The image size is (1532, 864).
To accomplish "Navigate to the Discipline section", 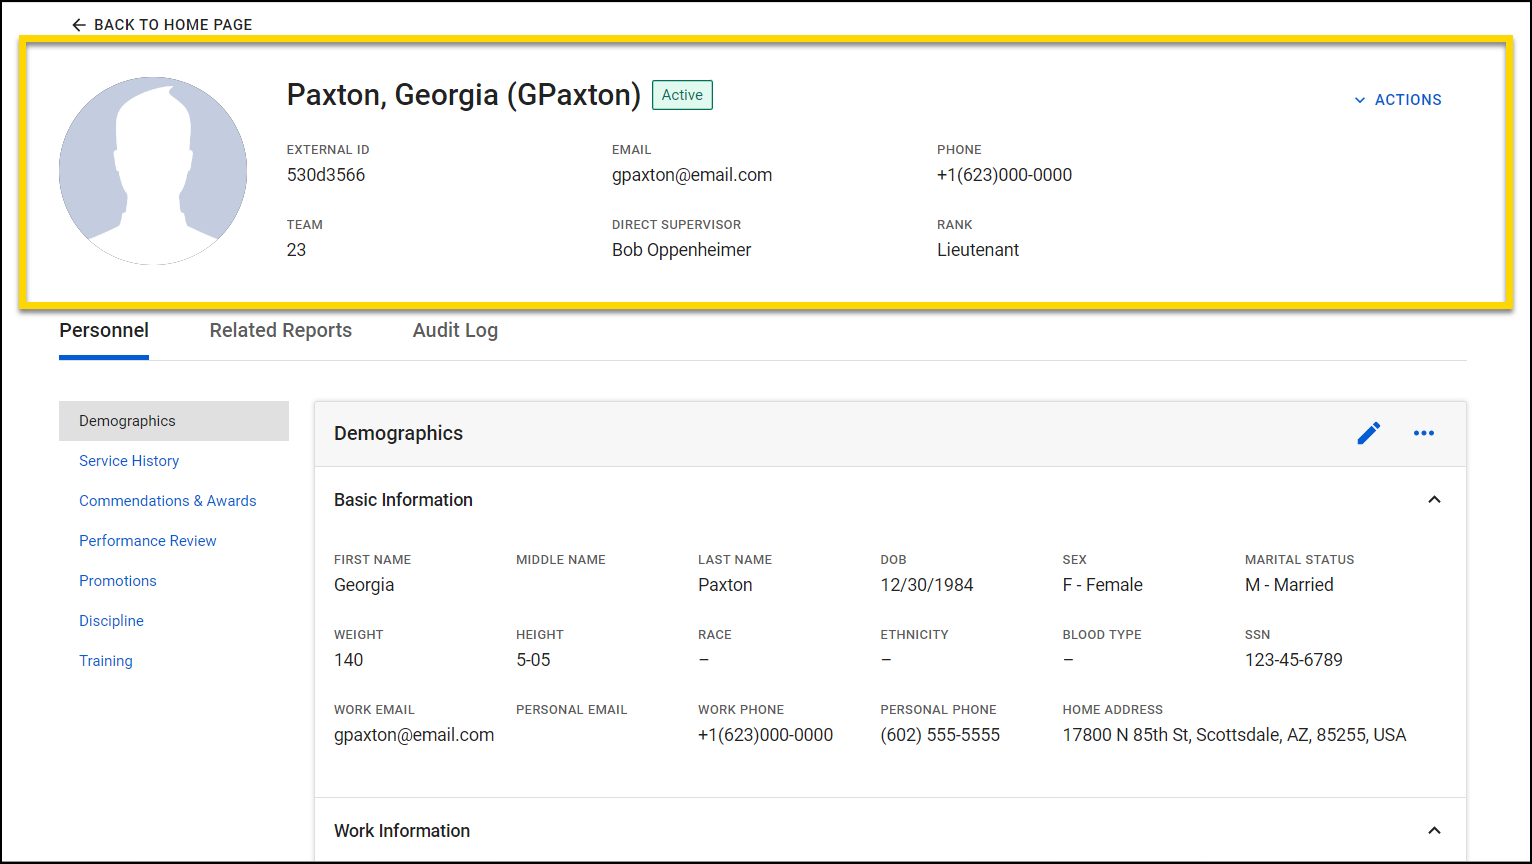I will click(111, 620).
